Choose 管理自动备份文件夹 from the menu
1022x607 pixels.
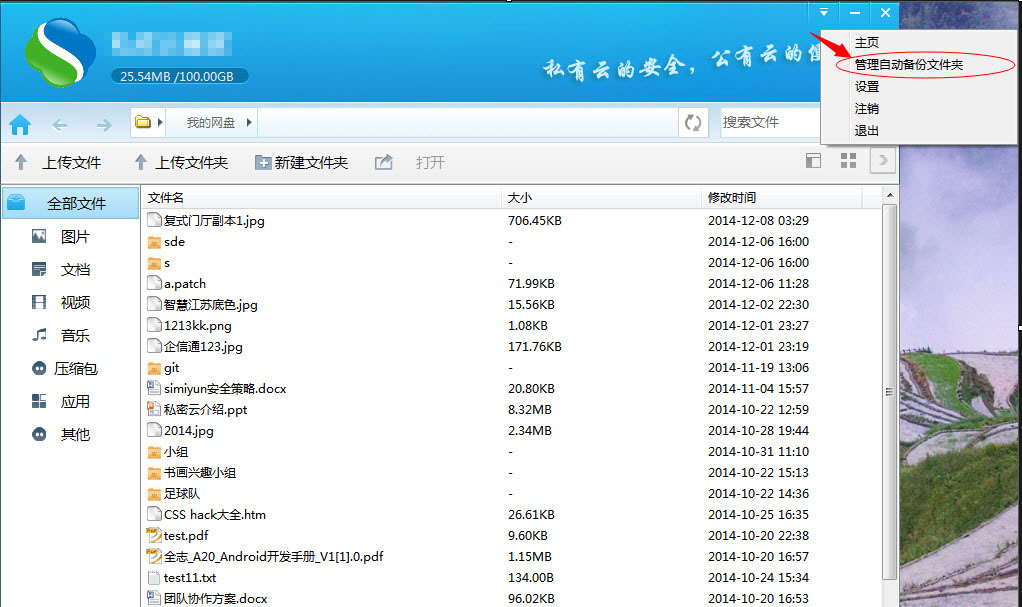[909, 63]
